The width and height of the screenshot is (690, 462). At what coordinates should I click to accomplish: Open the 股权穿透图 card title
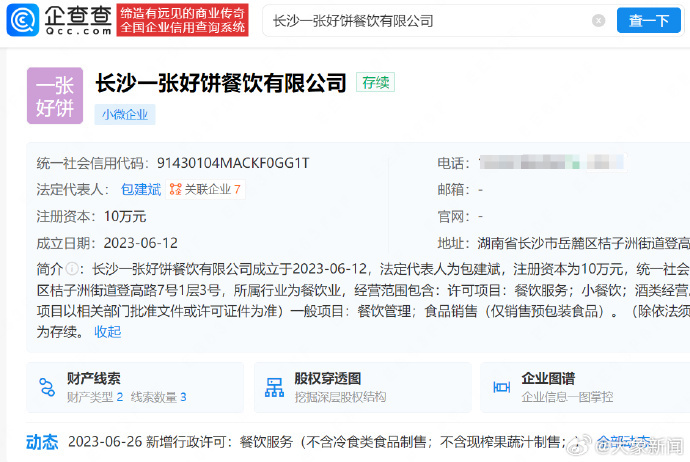pyautogui.click(x=328, y=378)
